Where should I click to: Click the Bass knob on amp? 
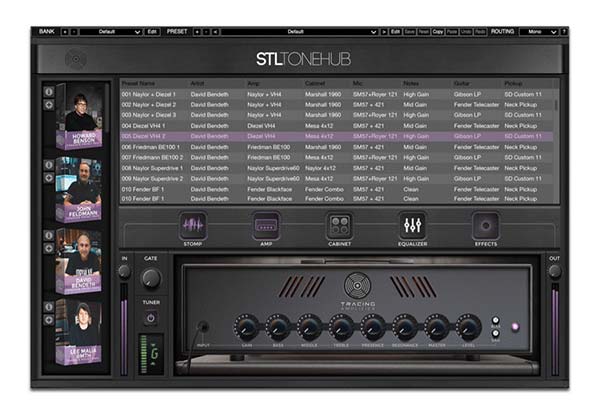pyautogui.click(x=278, y=327)
